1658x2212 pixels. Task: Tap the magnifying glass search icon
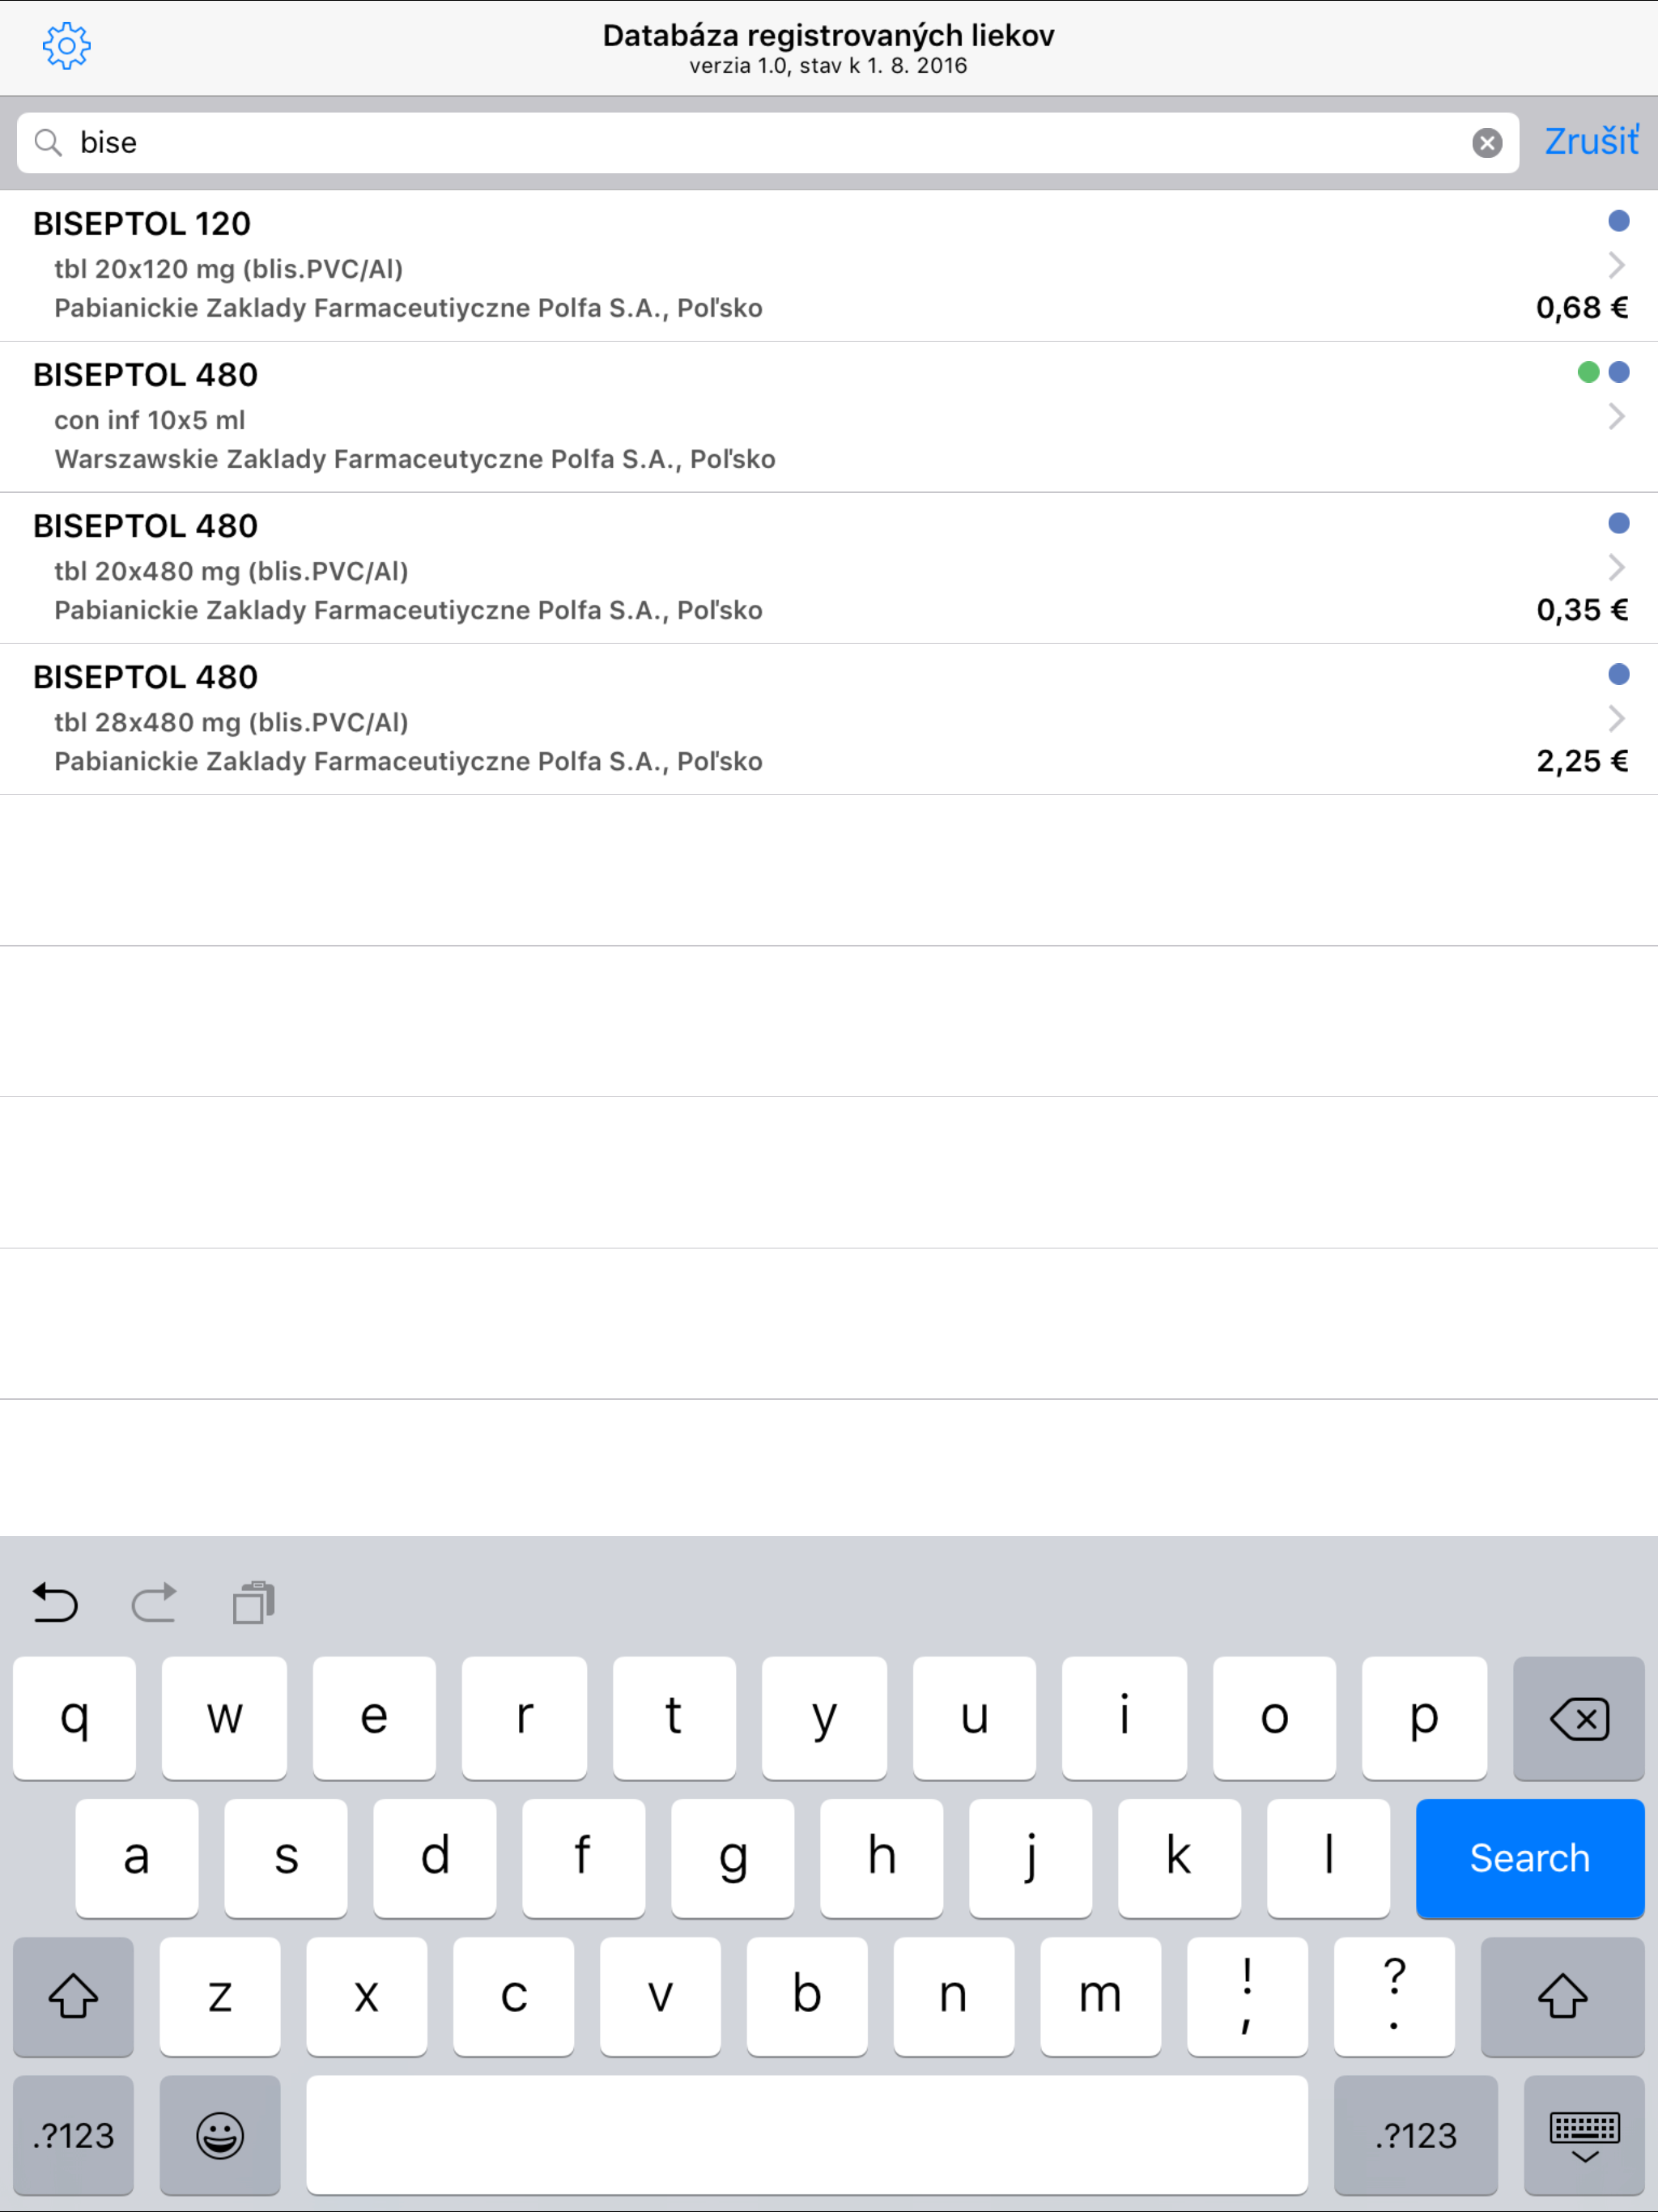tap(48, 143)
